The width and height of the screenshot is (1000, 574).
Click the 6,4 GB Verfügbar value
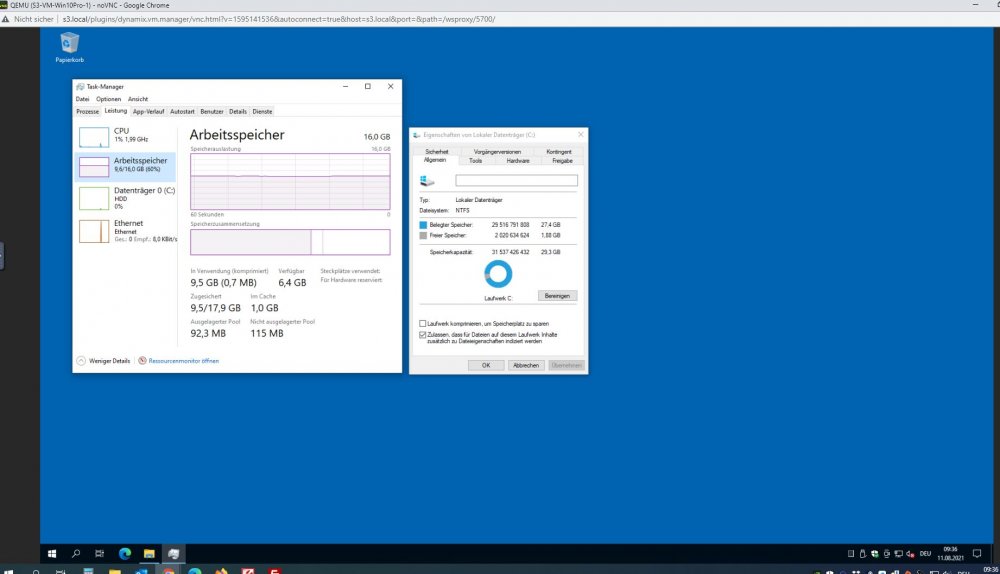pos(292,283)
